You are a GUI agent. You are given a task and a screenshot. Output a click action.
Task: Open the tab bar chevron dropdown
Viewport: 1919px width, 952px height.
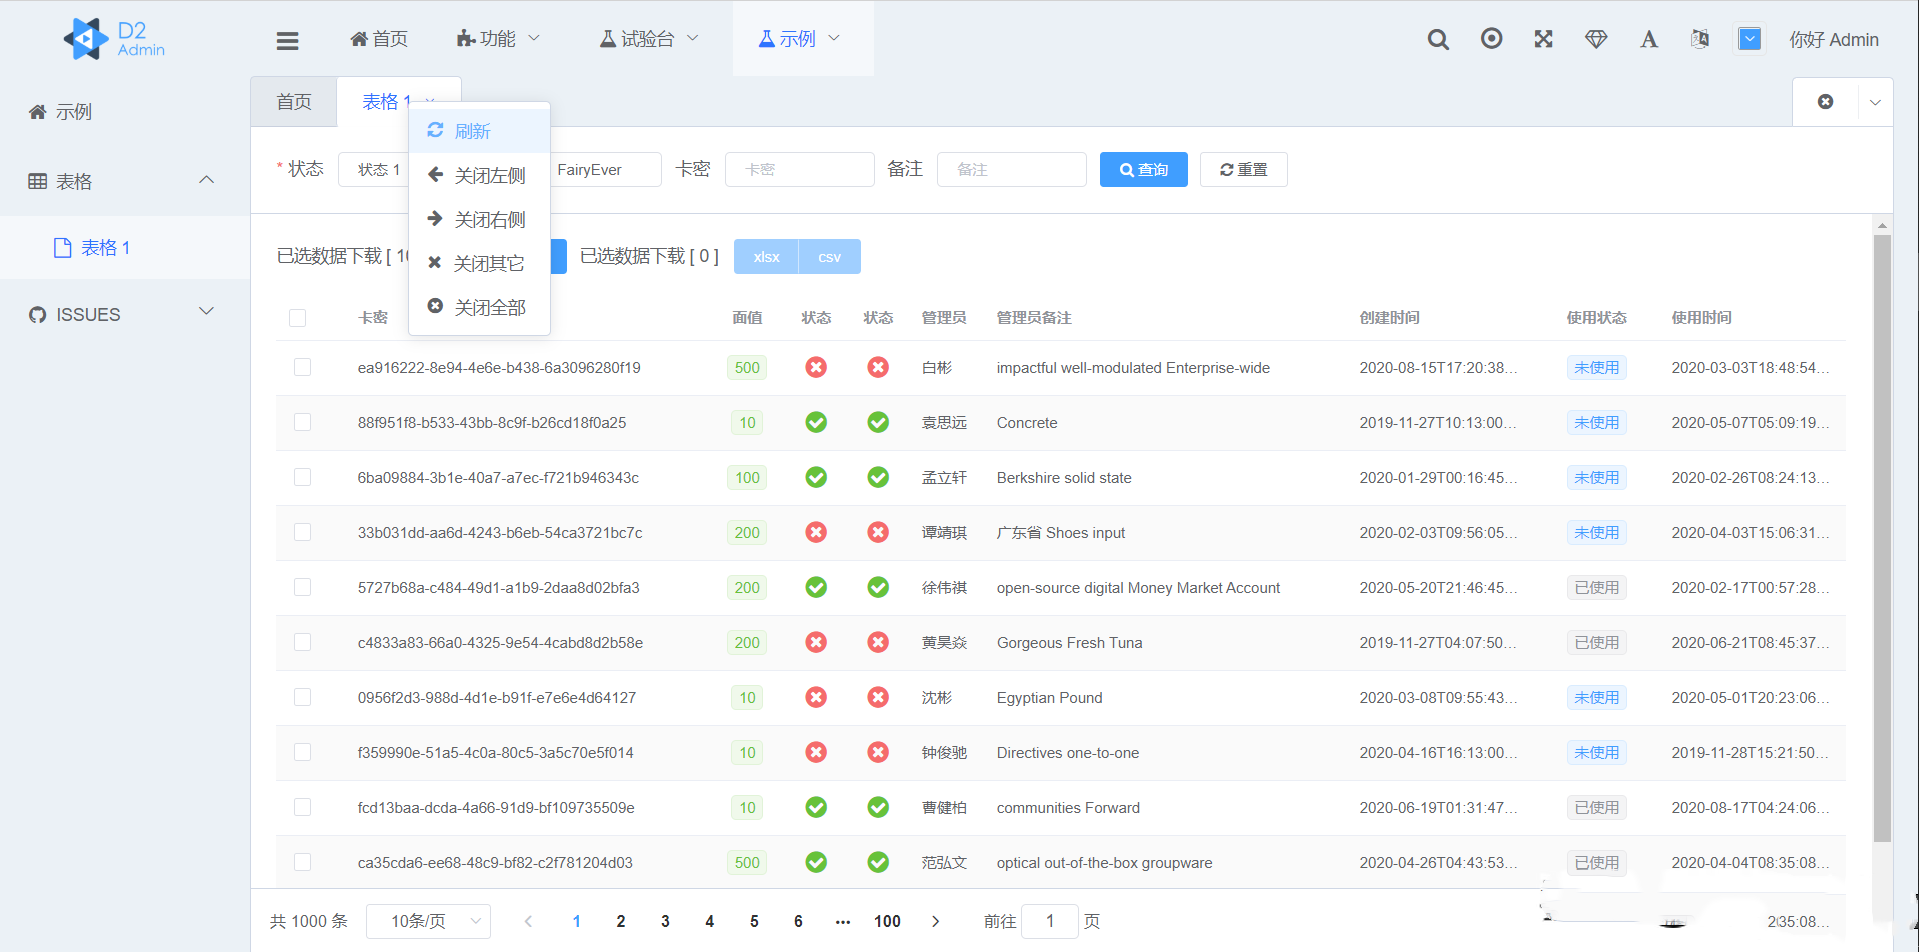tap(1875, 102)
